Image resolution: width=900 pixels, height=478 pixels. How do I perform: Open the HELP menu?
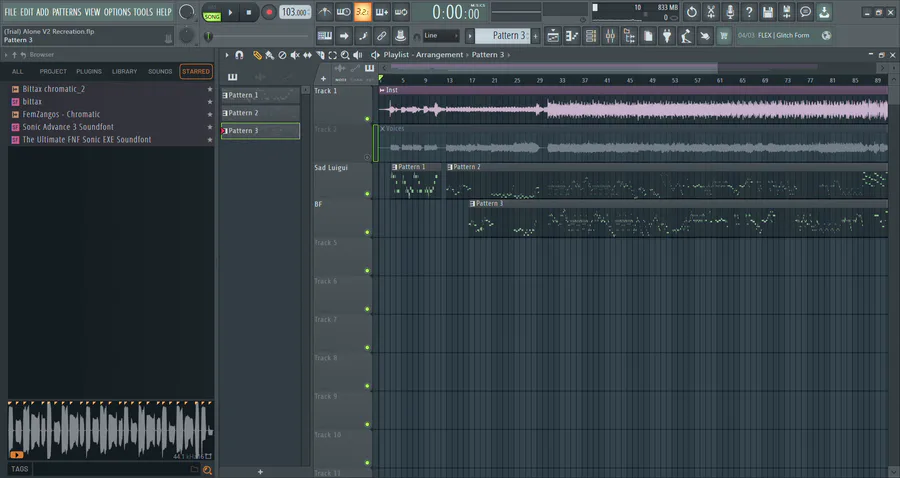coord(164,12)
